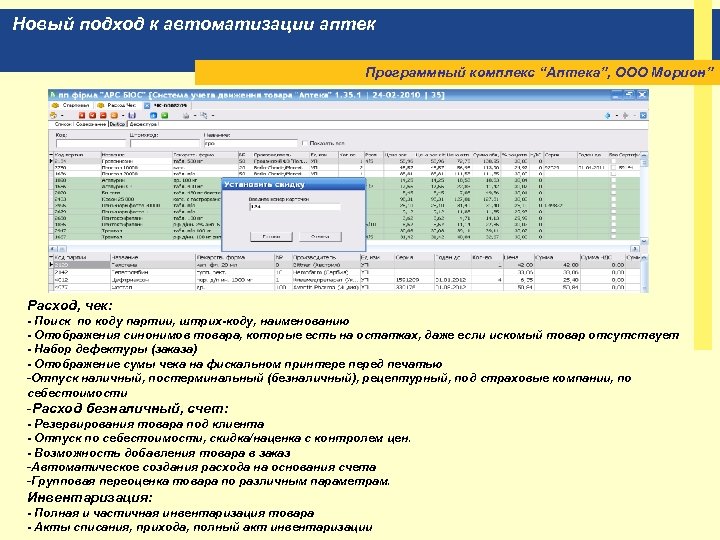Switch to the Стартовая tab

click(x=70, y=106)
